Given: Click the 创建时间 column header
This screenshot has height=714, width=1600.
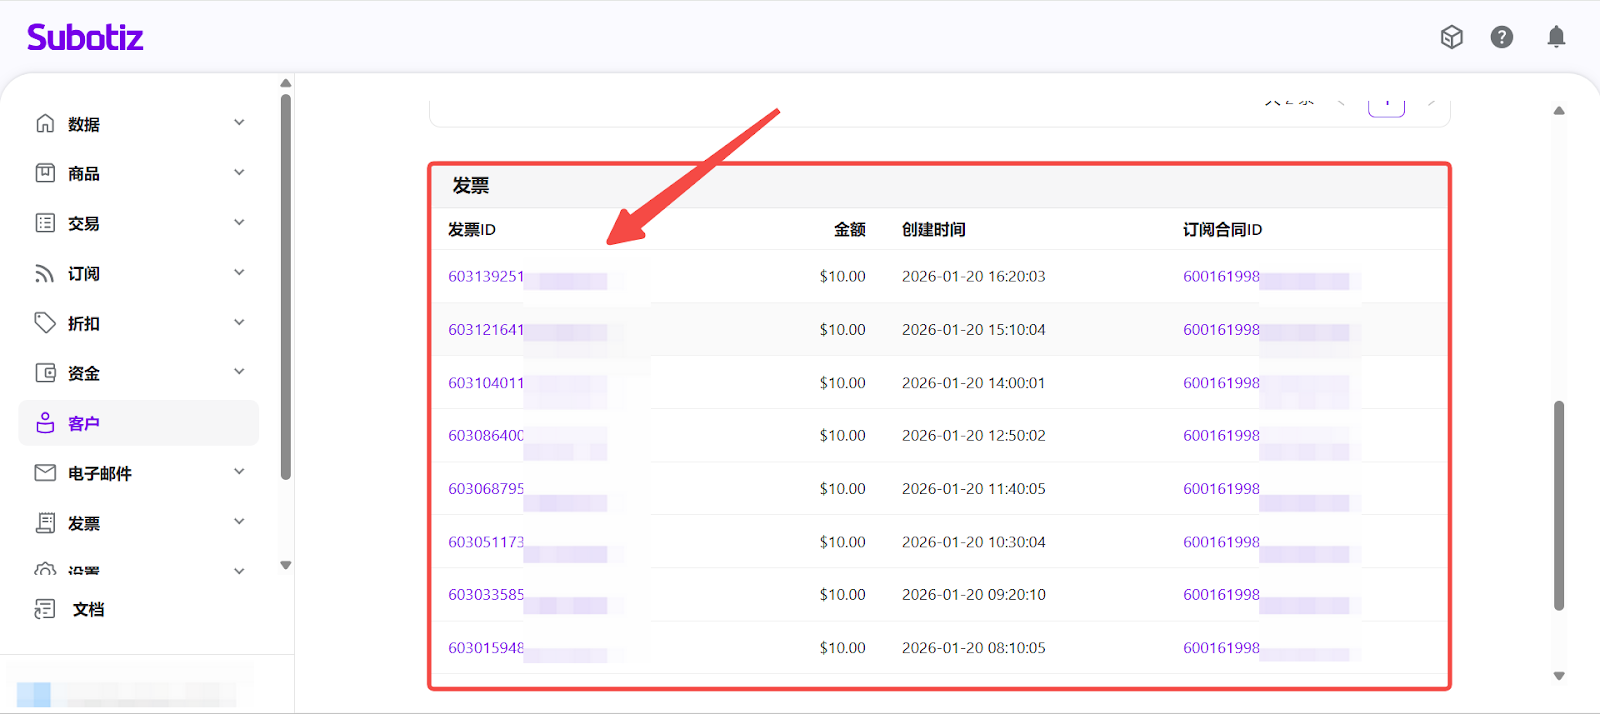Looking at the screenshot, I should (933, 230).
